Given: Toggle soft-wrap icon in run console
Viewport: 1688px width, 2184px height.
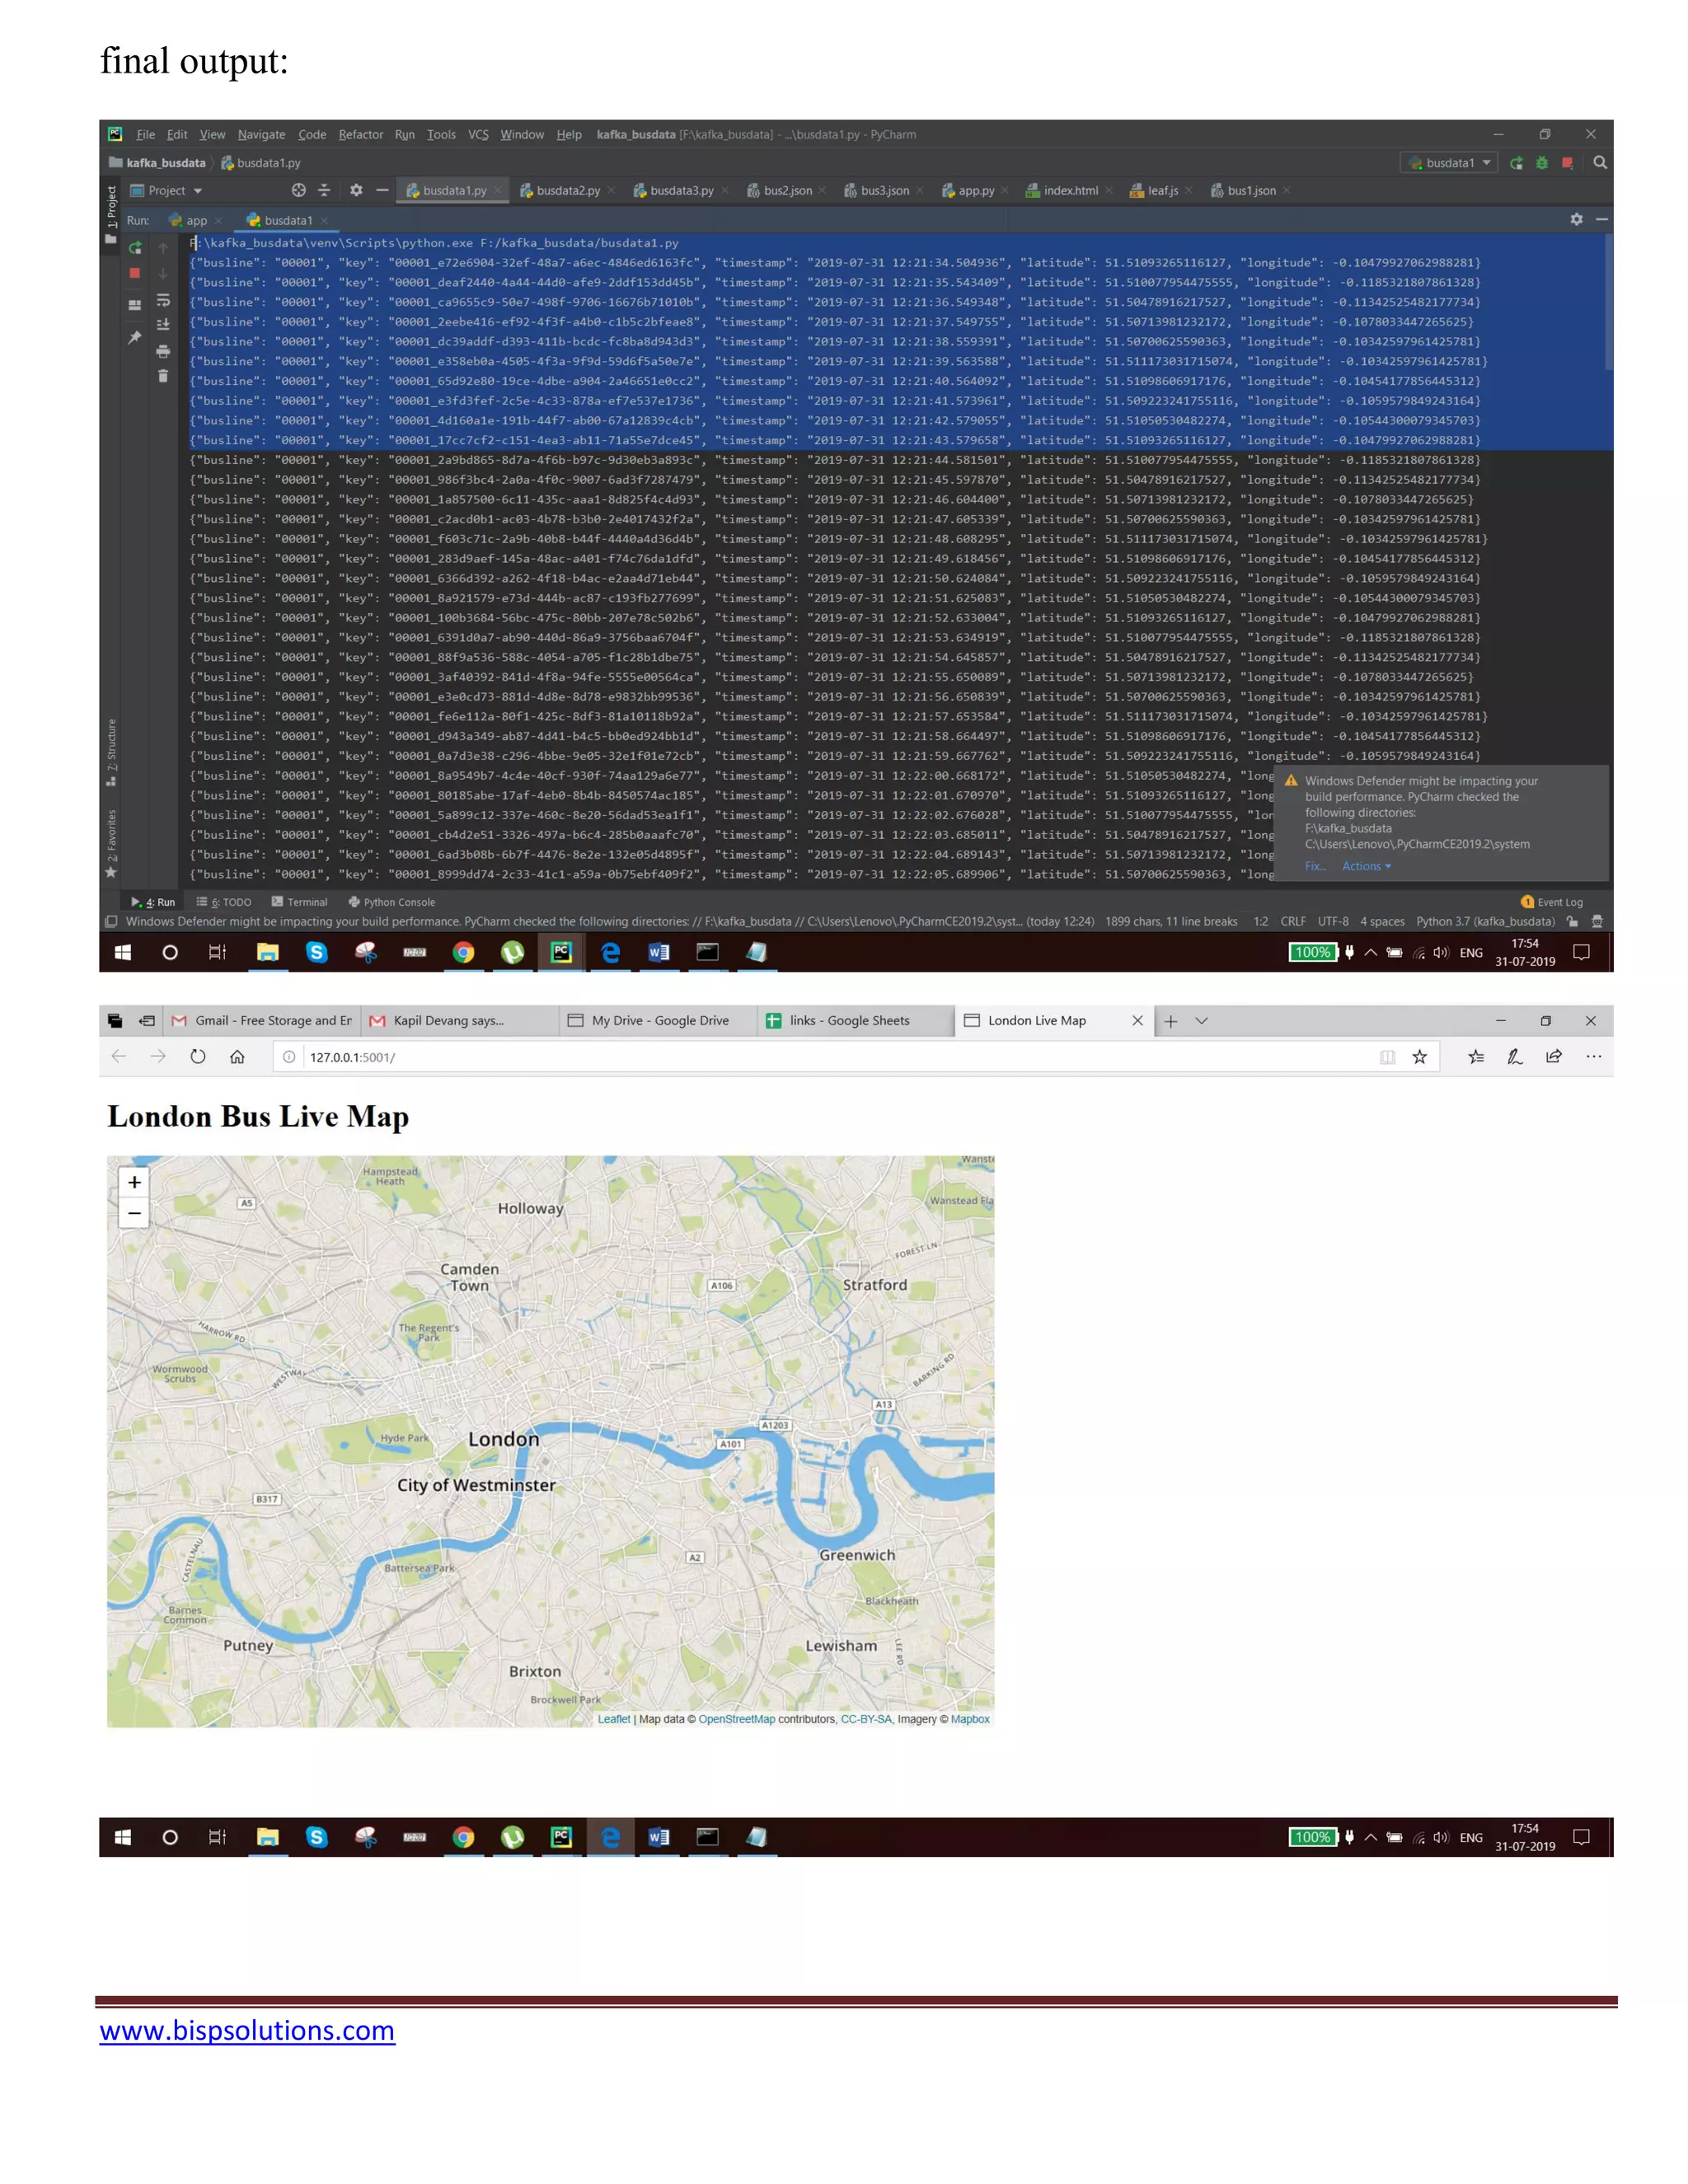Looking at the screenshot, I should coord(163,300).
